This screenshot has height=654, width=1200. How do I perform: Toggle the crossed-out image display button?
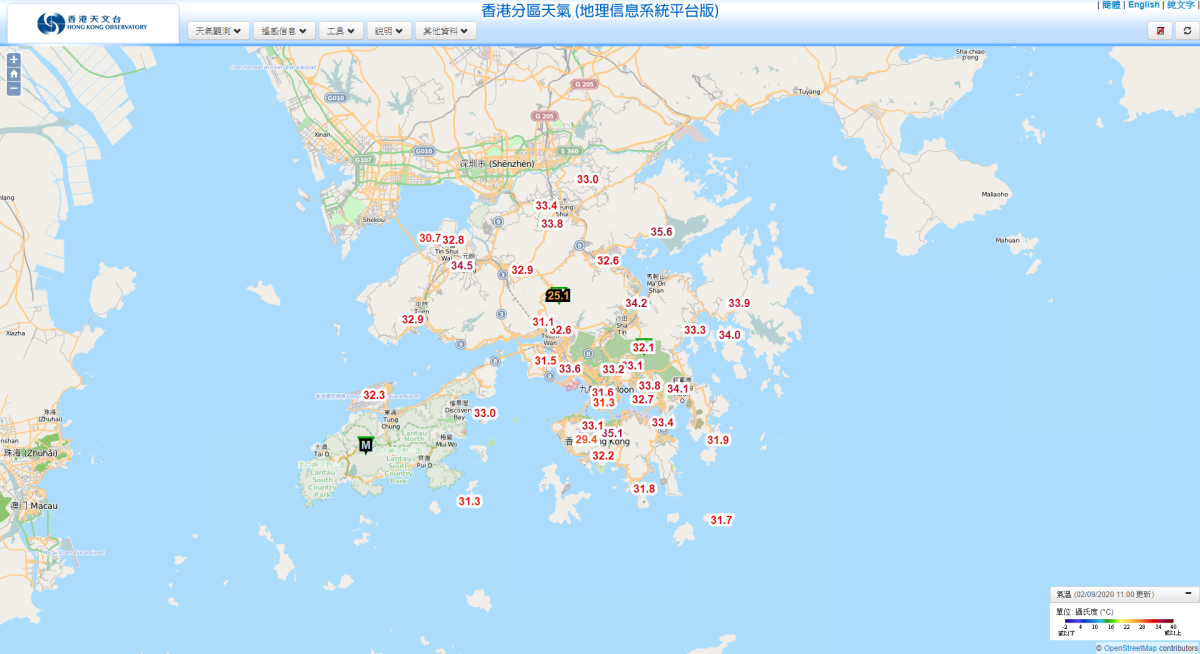[x=1160, y=31]
